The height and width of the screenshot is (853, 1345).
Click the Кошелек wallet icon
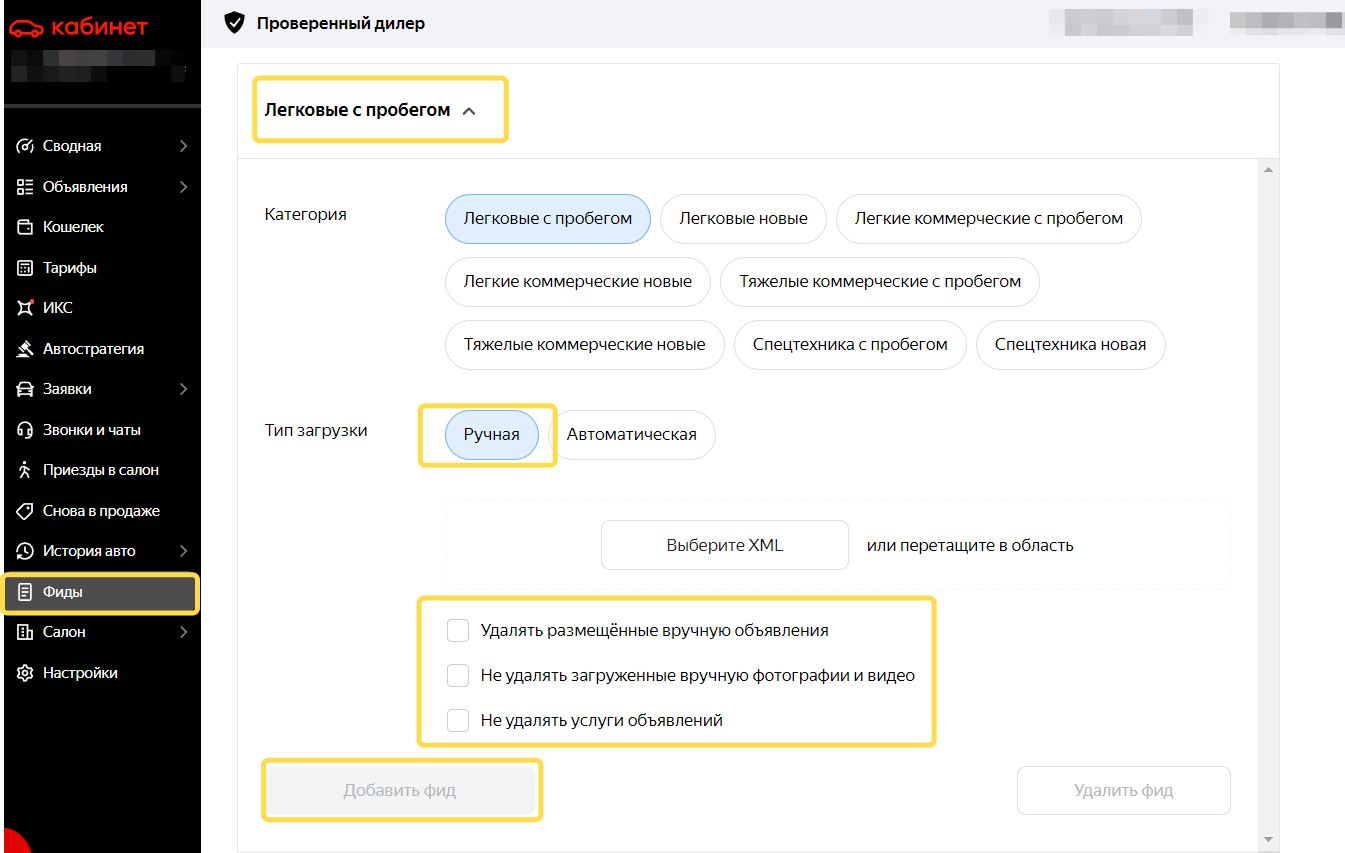[x=26, y=227]
